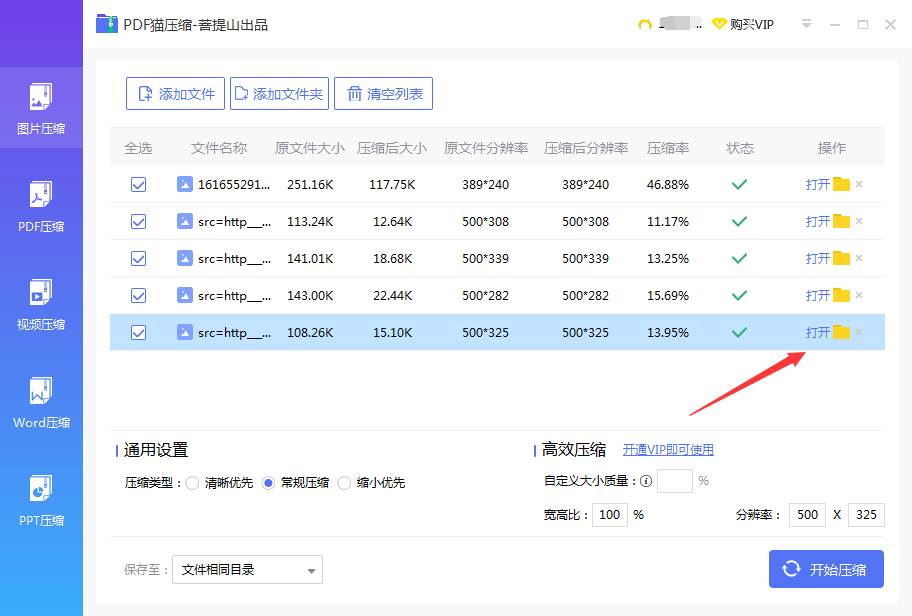Viewport: 912px width, 616px height.
Task: Open folder icon for the 46.88% row
Action: pyautogui.click(x=841, y=184)
